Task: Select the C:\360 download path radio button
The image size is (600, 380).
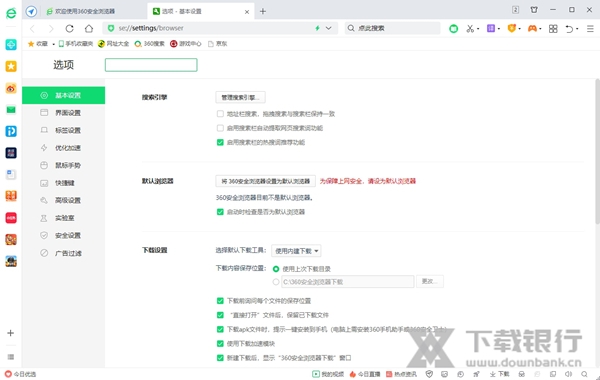Action: tap(276, 282)
